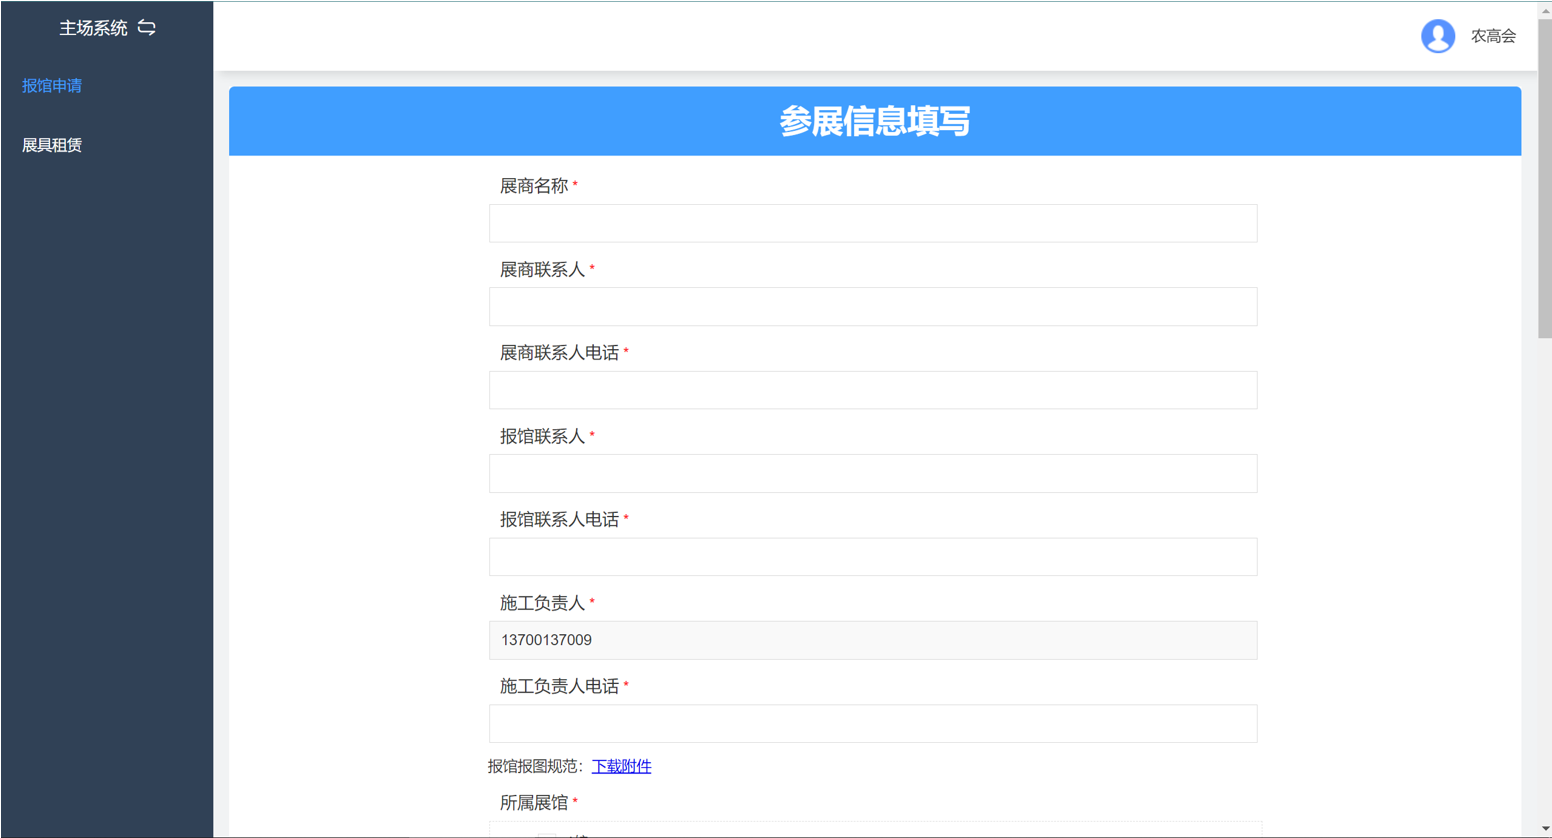The width and height of the screenshot is (1552, 838).
Task: Focus the 展商名称 input field
Action: point(873,223)
